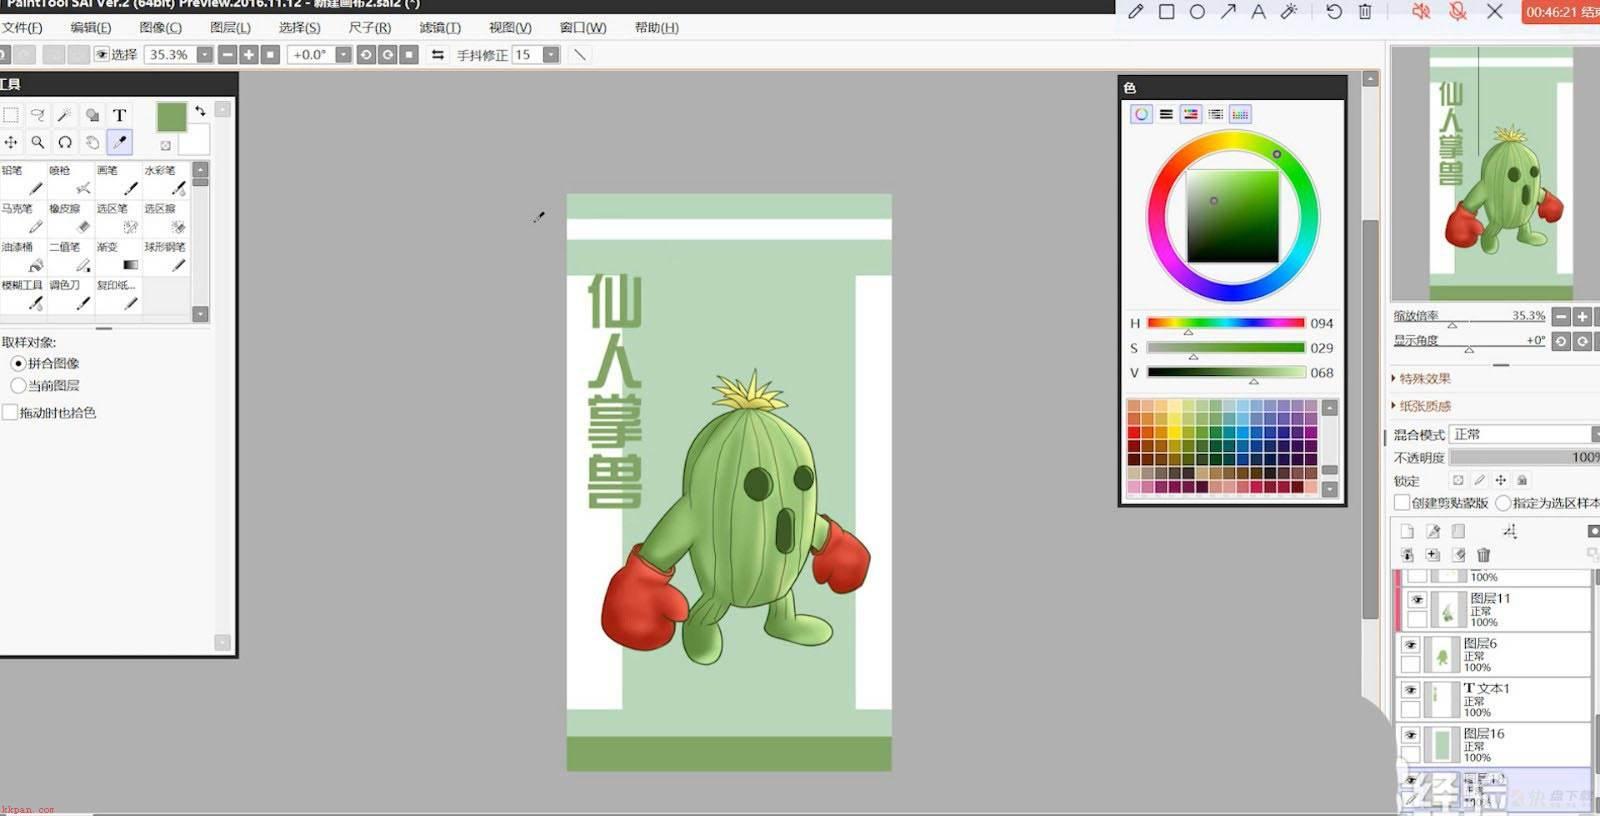Select the move tool
The height and width of the screenshot is (816, 1600).
10,142
